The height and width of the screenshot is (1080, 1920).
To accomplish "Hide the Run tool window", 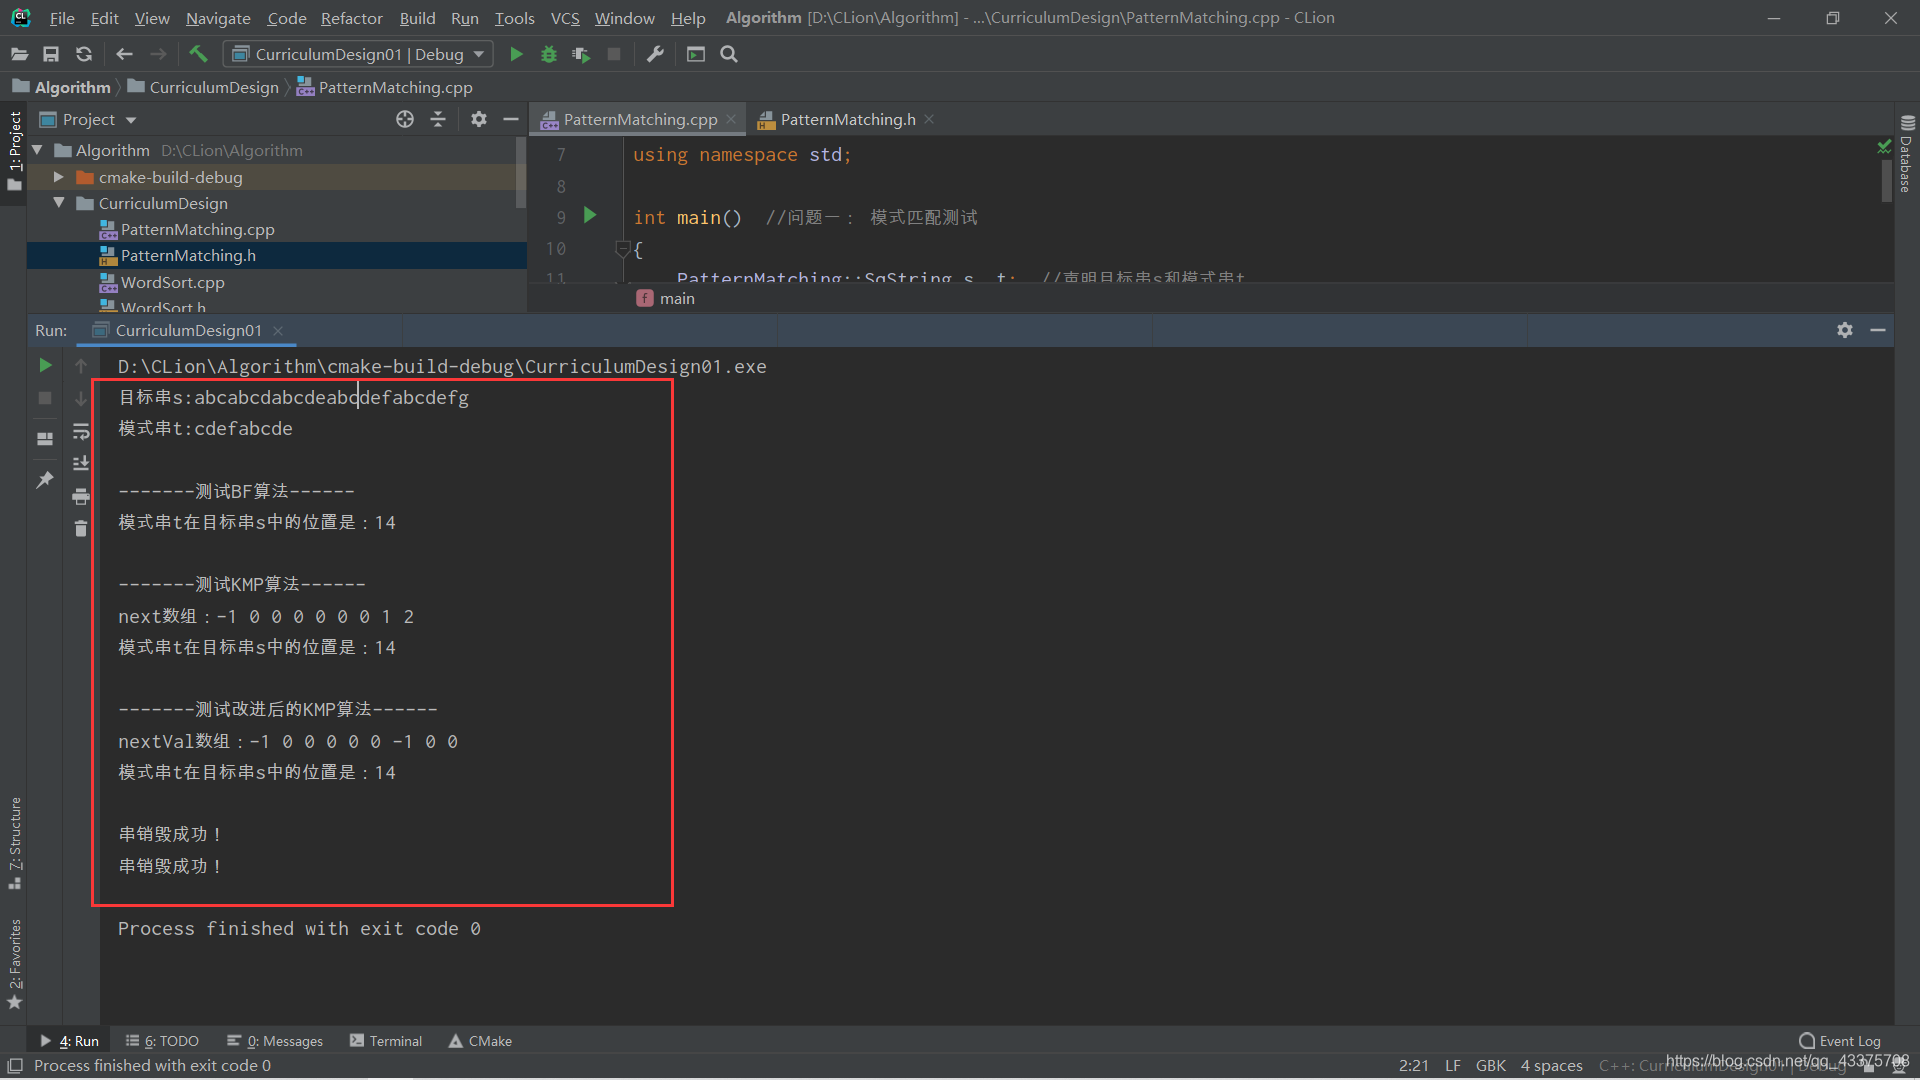I will click(x=1878, y=330).
